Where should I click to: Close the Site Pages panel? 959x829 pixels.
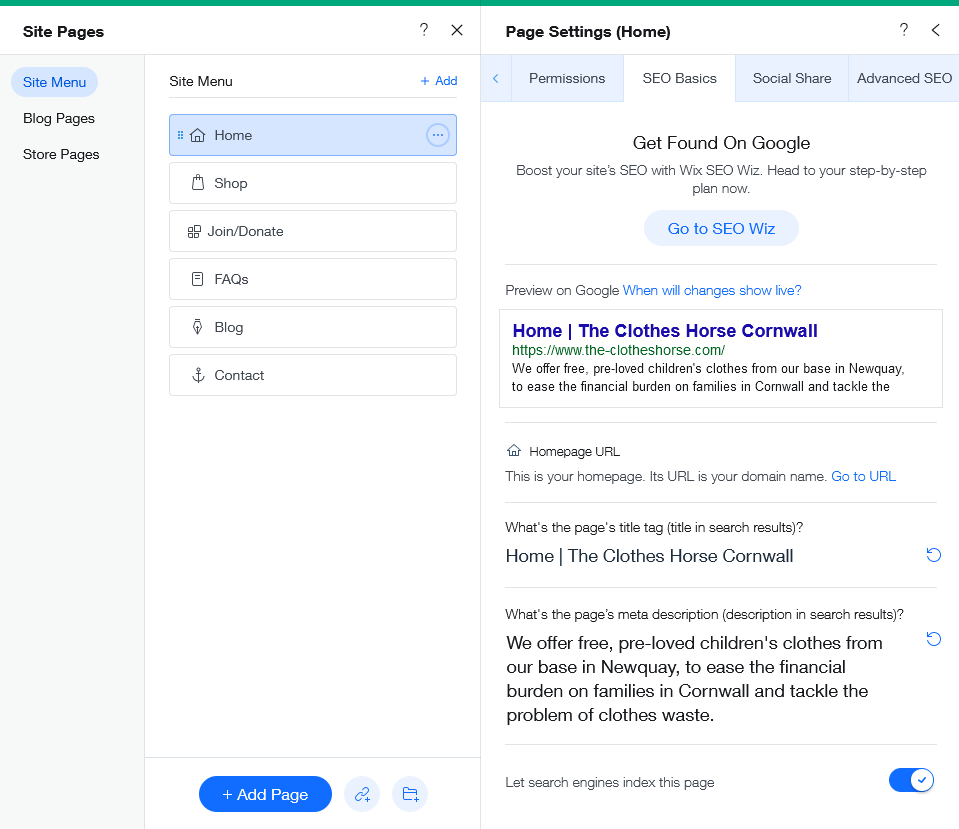pyautogui.click(x=457, y=30)
